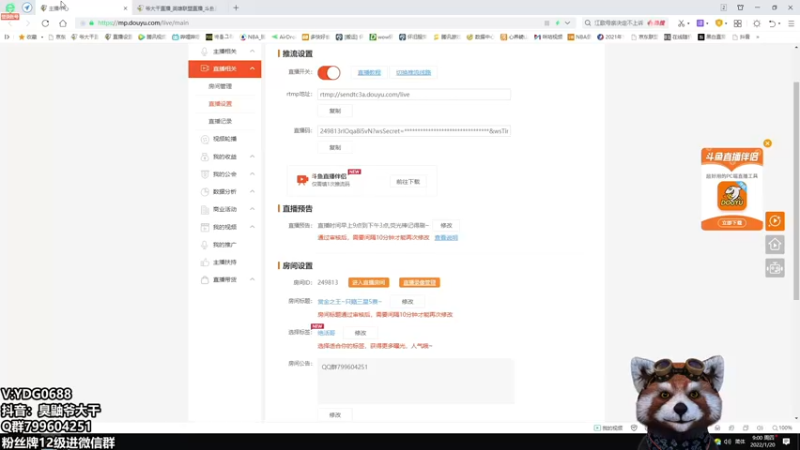This screenshot has height=450, width=800.
Task: Click 修改 next to 选择标签
Action: tap(360, 333)
